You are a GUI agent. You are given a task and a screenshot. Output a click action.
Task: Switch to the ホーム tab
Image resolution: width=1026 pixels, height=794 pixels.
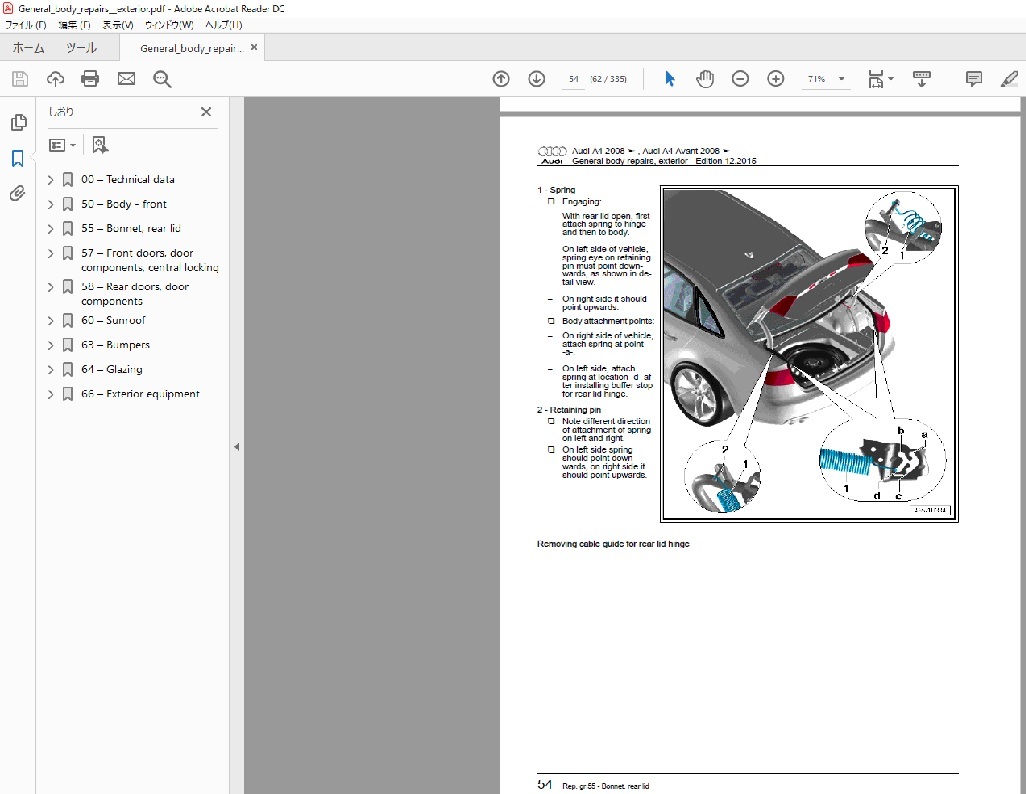point(28,48)
